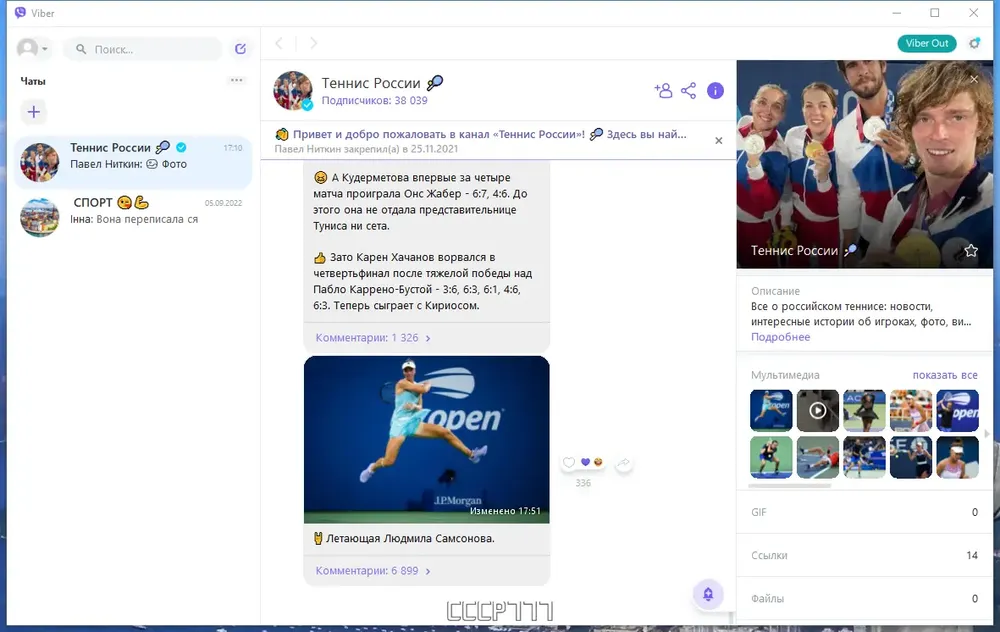Viewport: 1000px width, 632px height.
Task: Expand the Чаты three-dots menu
Action: coord(237,80)
